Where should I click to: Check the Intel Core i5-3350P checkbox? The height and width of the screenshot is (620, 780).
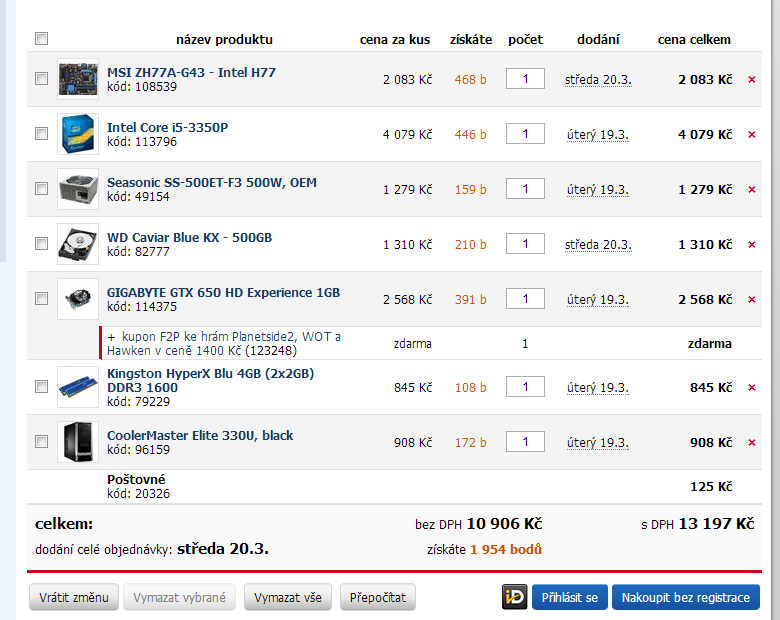(x=41, y=133)
